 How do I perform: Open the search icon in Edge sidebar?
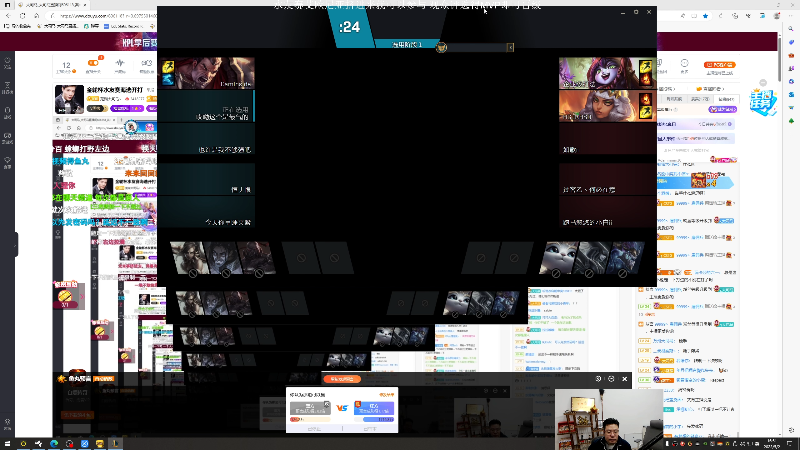click(x=791, y=29)
